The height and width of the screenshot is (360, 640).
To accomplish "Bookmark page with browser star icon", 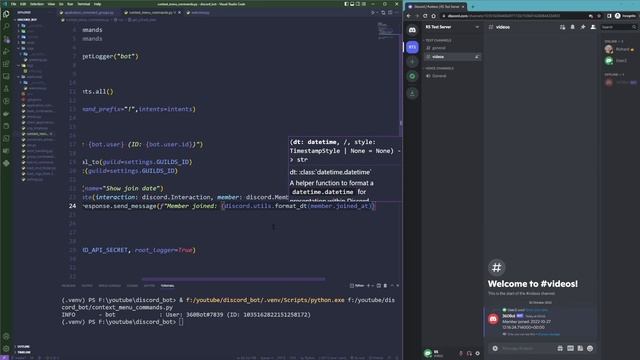I will tap(599, 16).
